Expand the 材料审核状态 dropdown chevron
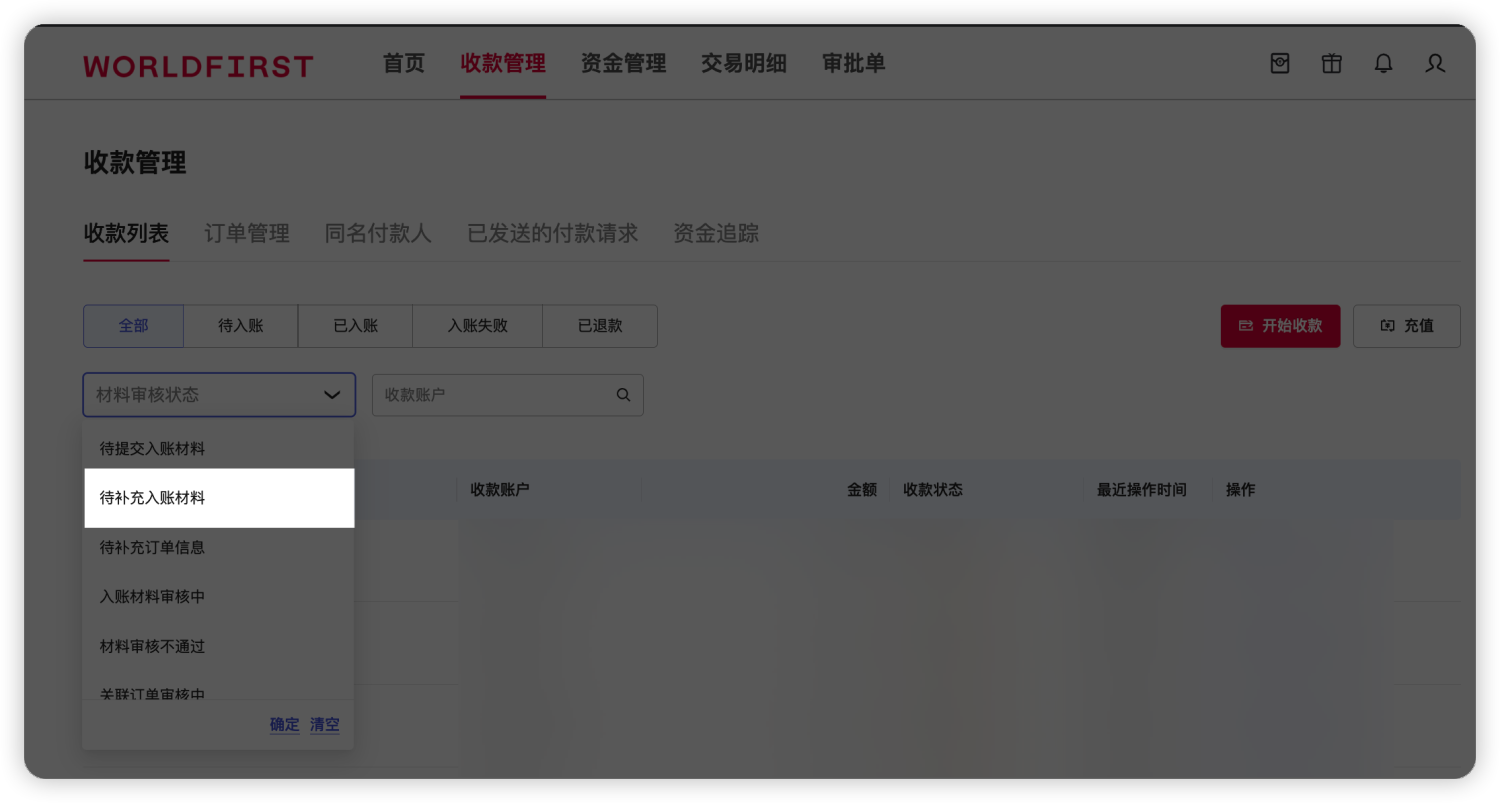The height and width of the screenshot is (803, 1500). coord(332,395)
